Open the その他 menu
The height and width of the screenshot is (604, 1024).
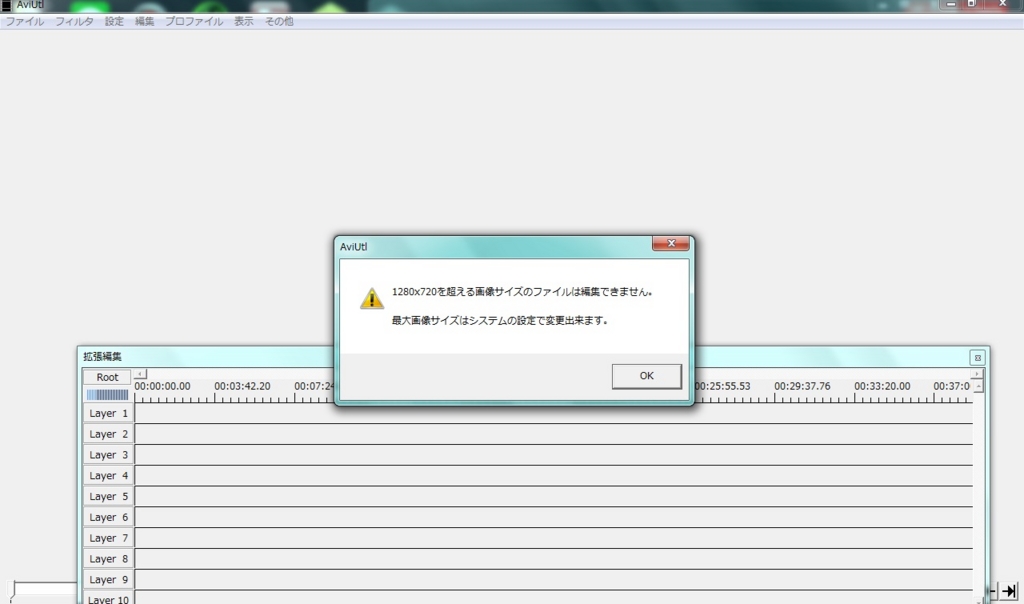pos(279,20)
